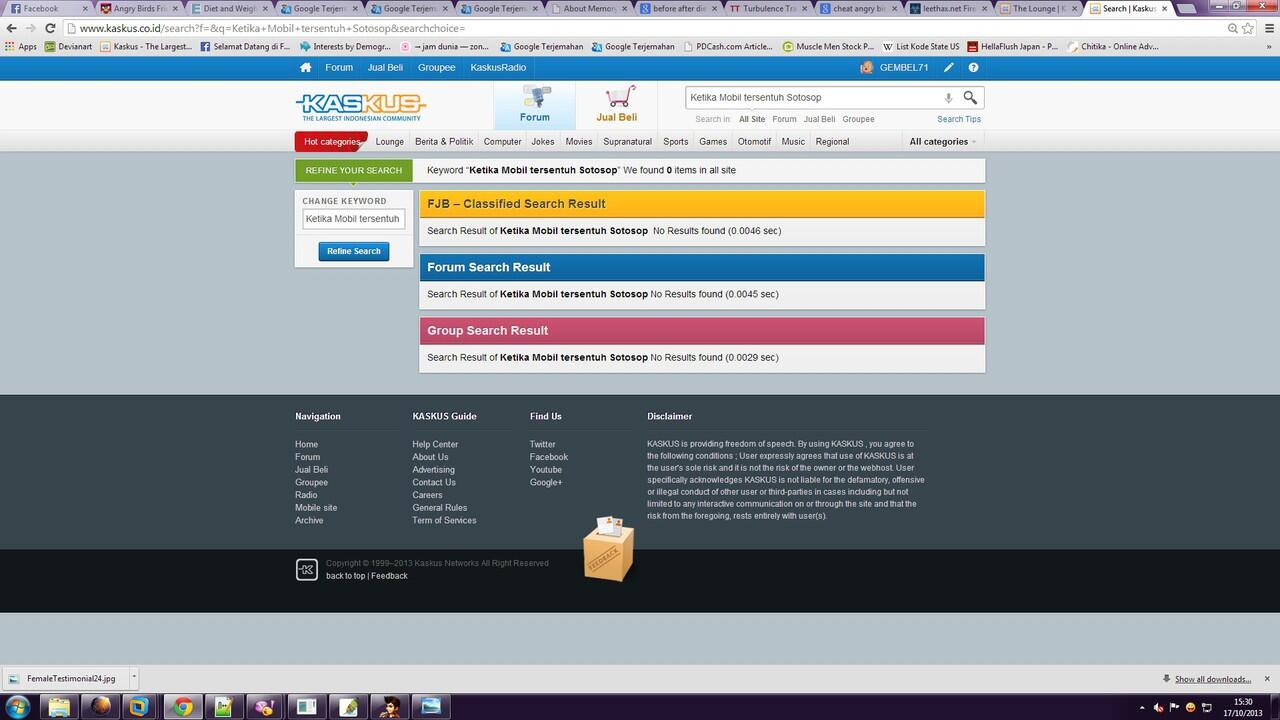Open the Windows Start menu
Screen dimensions: 1280x720
17,707
